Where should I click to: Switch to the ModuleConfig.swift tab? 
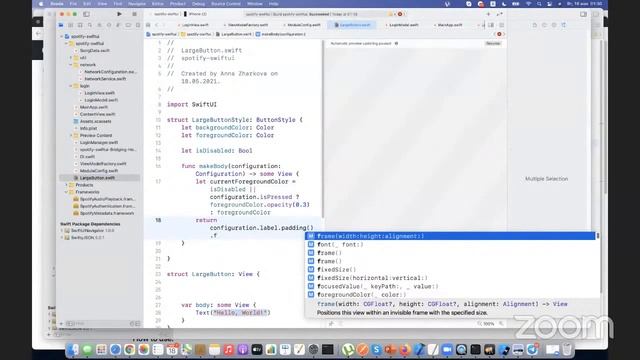(304, 25)
